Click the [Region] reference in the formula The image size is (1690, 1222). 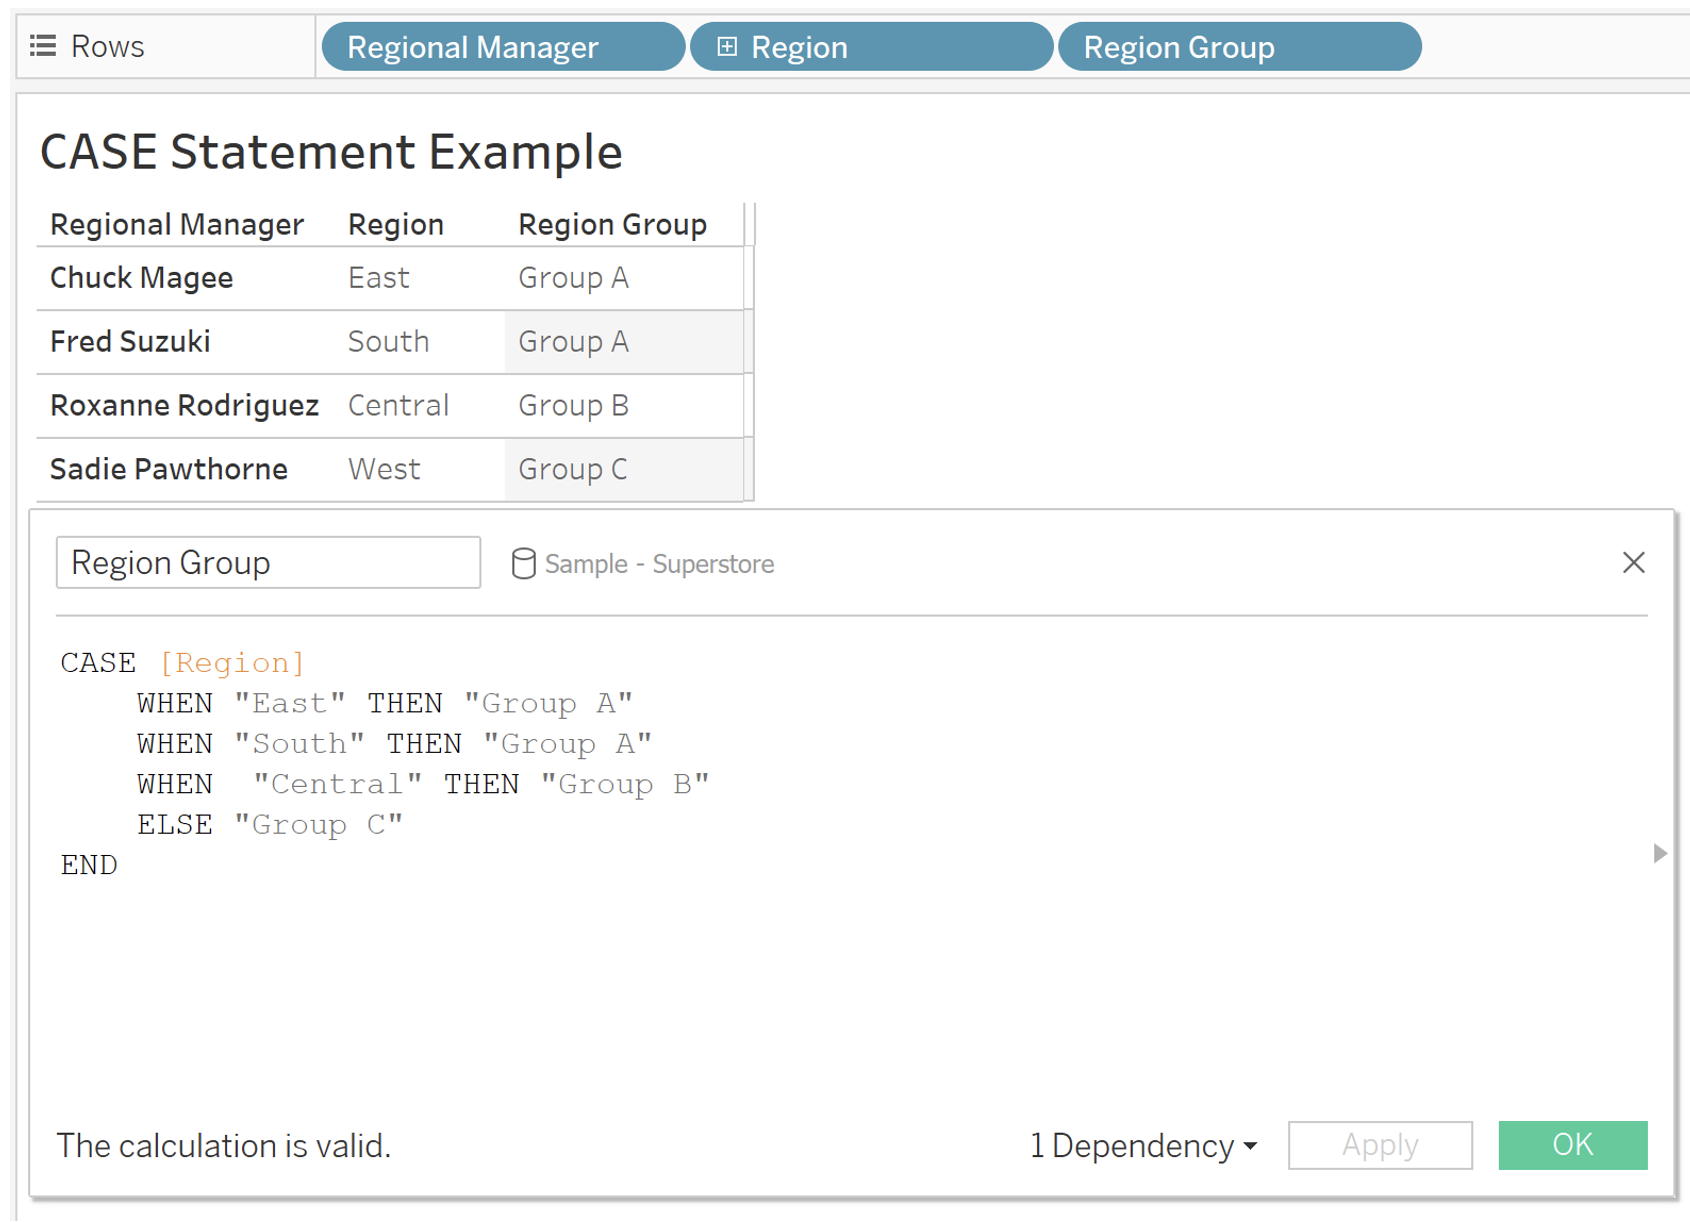click(233, 662)
